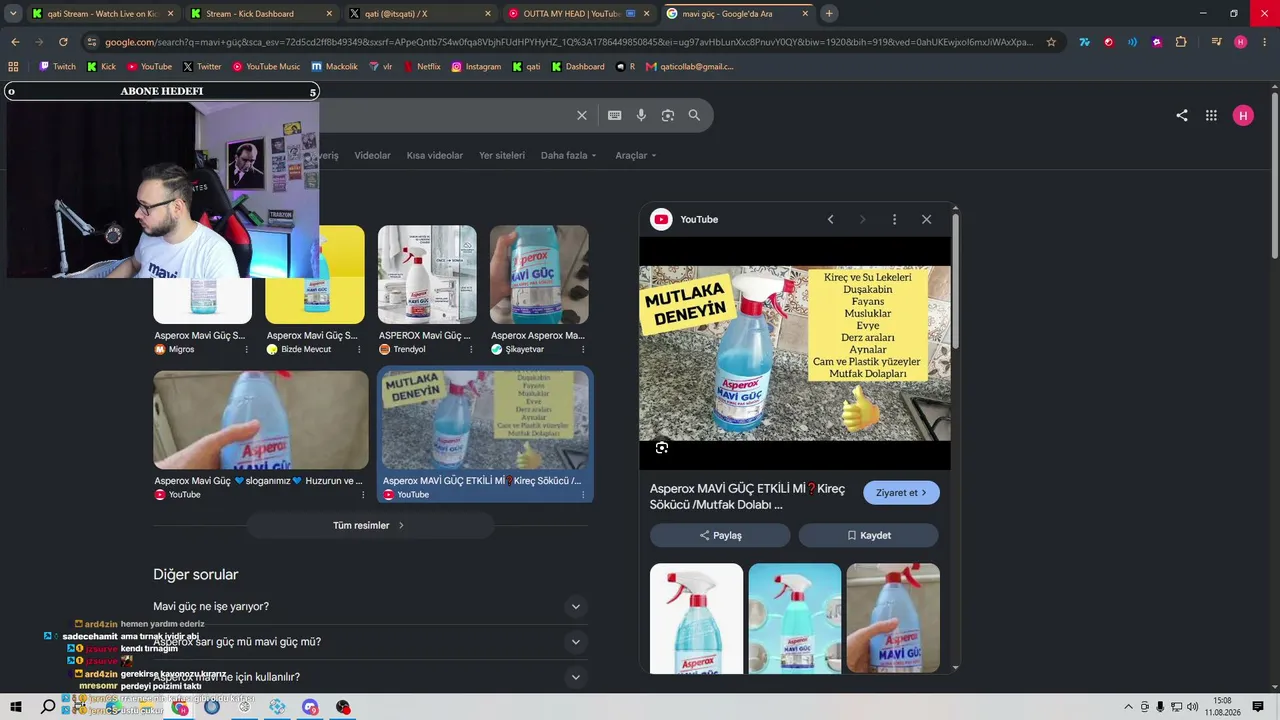Search inside preview image with Lens icon
The width and height of the screenshot is (1280, 720).
(662, 447)
